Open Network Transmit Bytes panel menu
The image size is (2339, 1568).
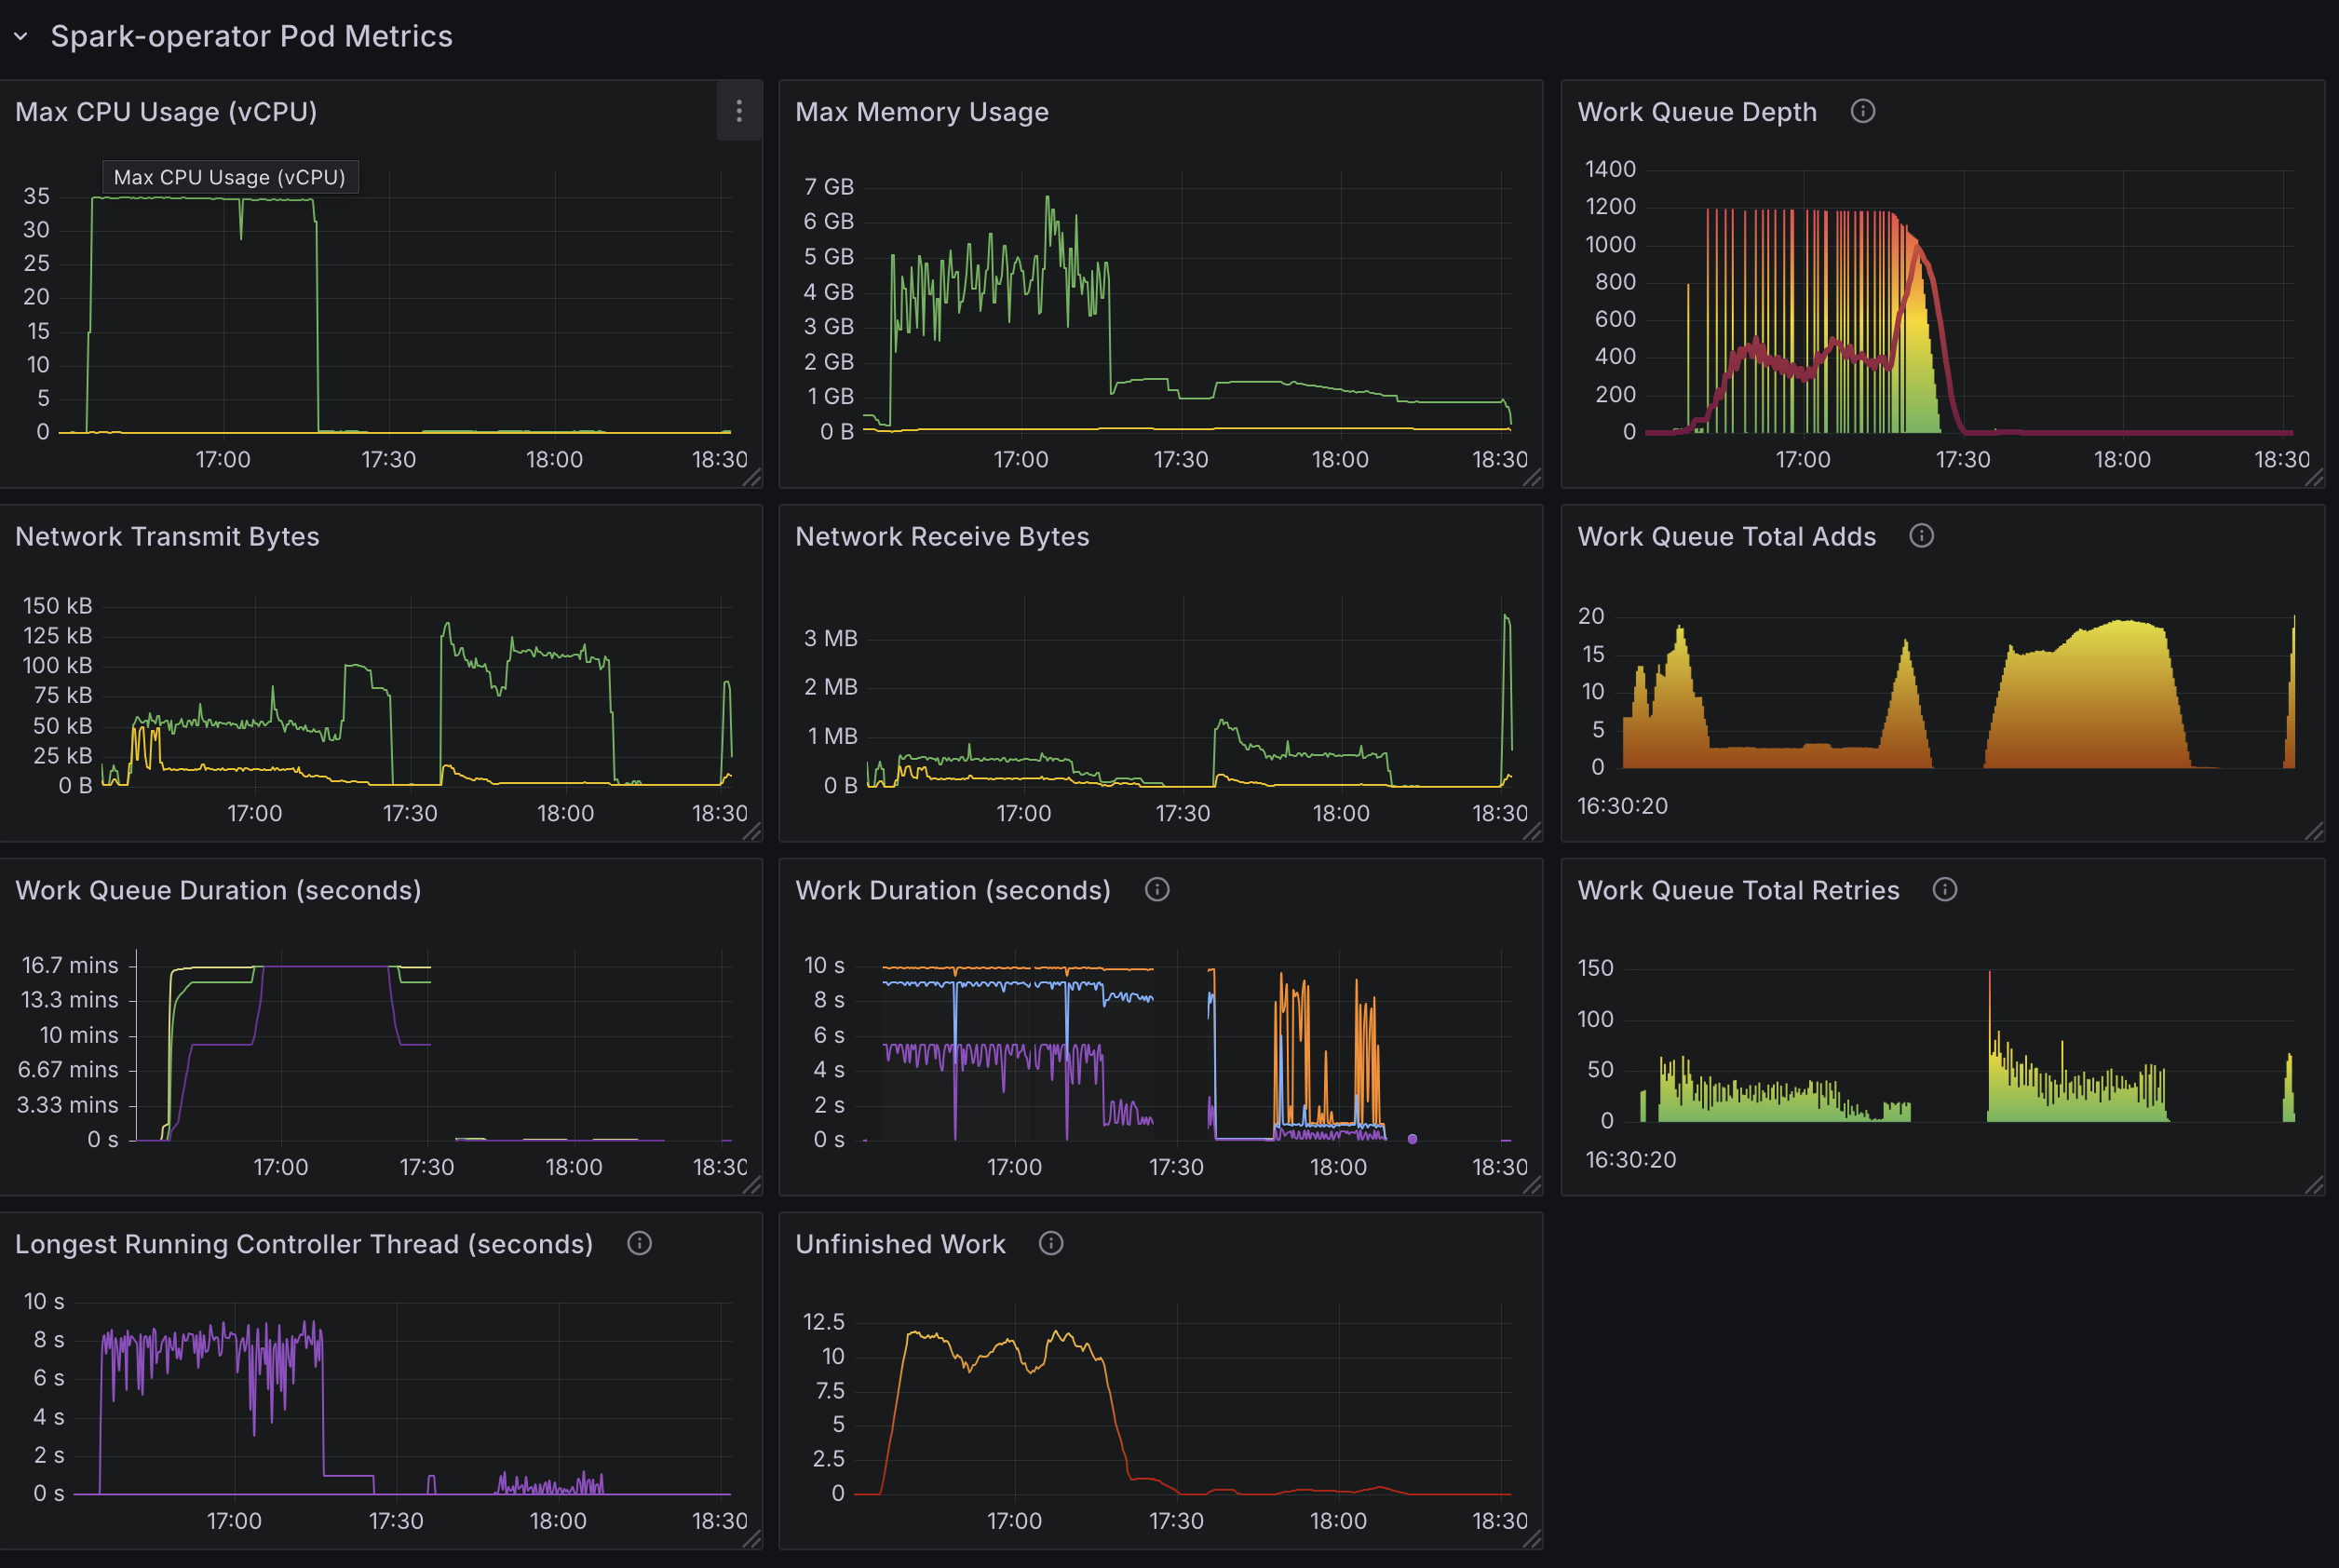click(x=167, y=536)
